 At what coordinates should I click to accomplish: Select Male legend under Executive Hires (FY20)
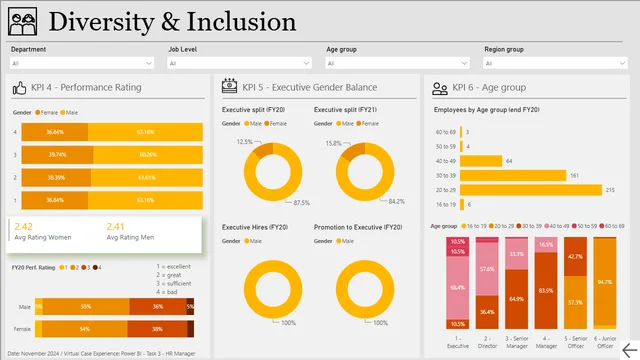[x=253, y=241]
